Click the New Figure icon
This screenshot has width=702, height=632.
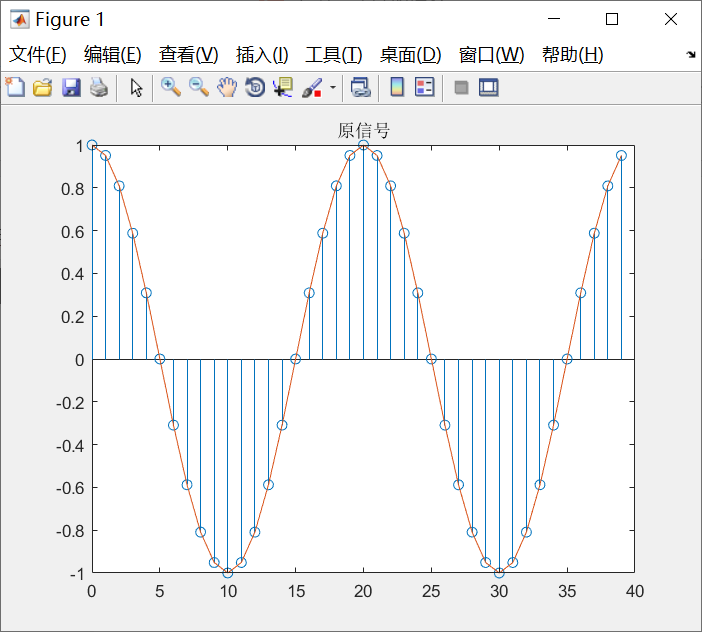pos(15,87)
